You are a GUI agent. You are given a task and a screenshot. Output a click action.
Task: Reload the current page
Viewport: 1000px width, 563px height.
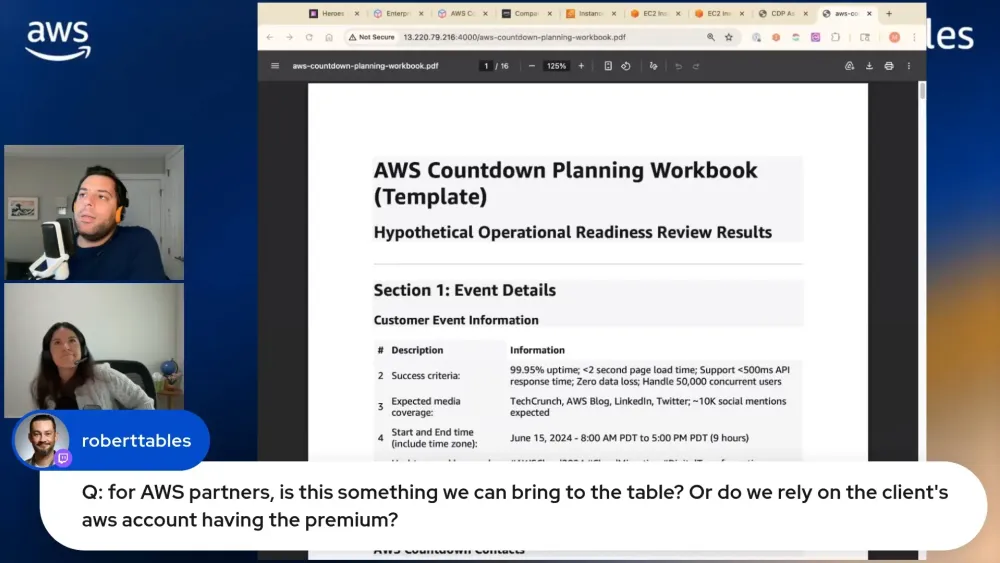point(309,37)
